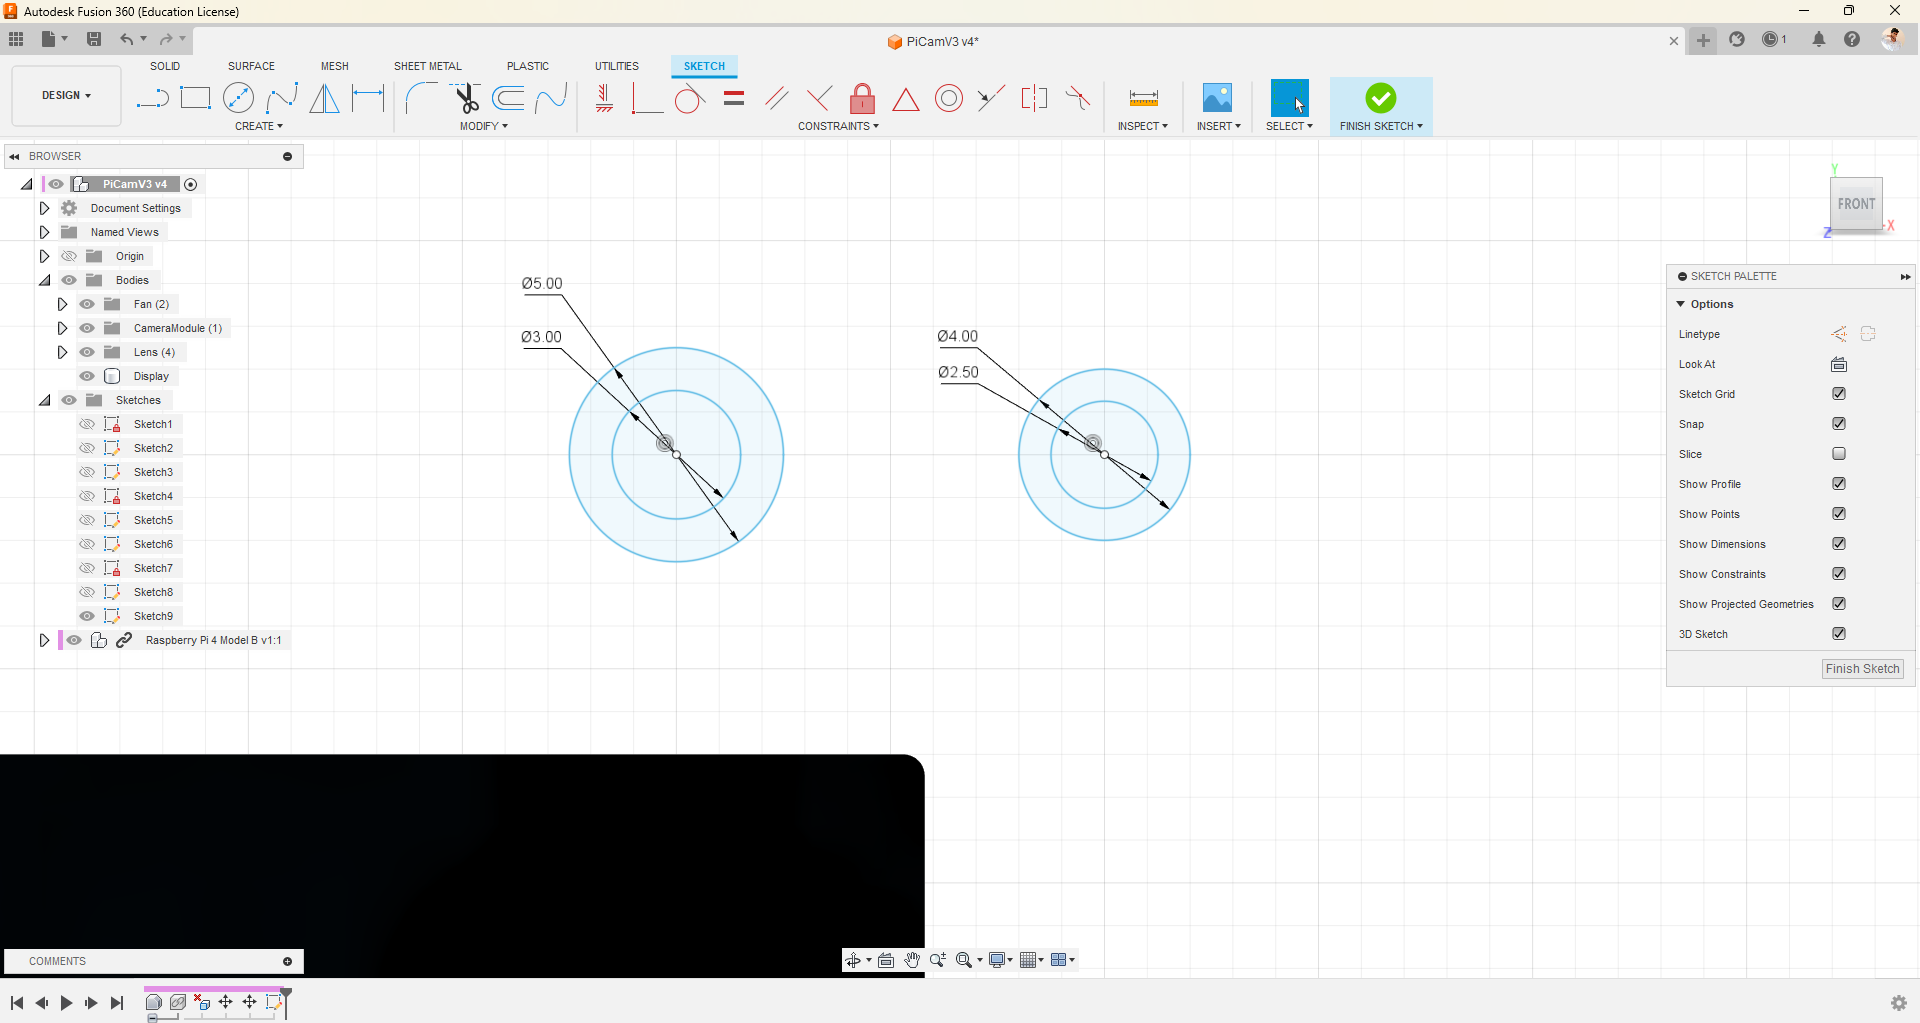The height and width of the screenshot is (1023, 1920).
Task: Click the timeline play button
Action: pos(66,1003)
